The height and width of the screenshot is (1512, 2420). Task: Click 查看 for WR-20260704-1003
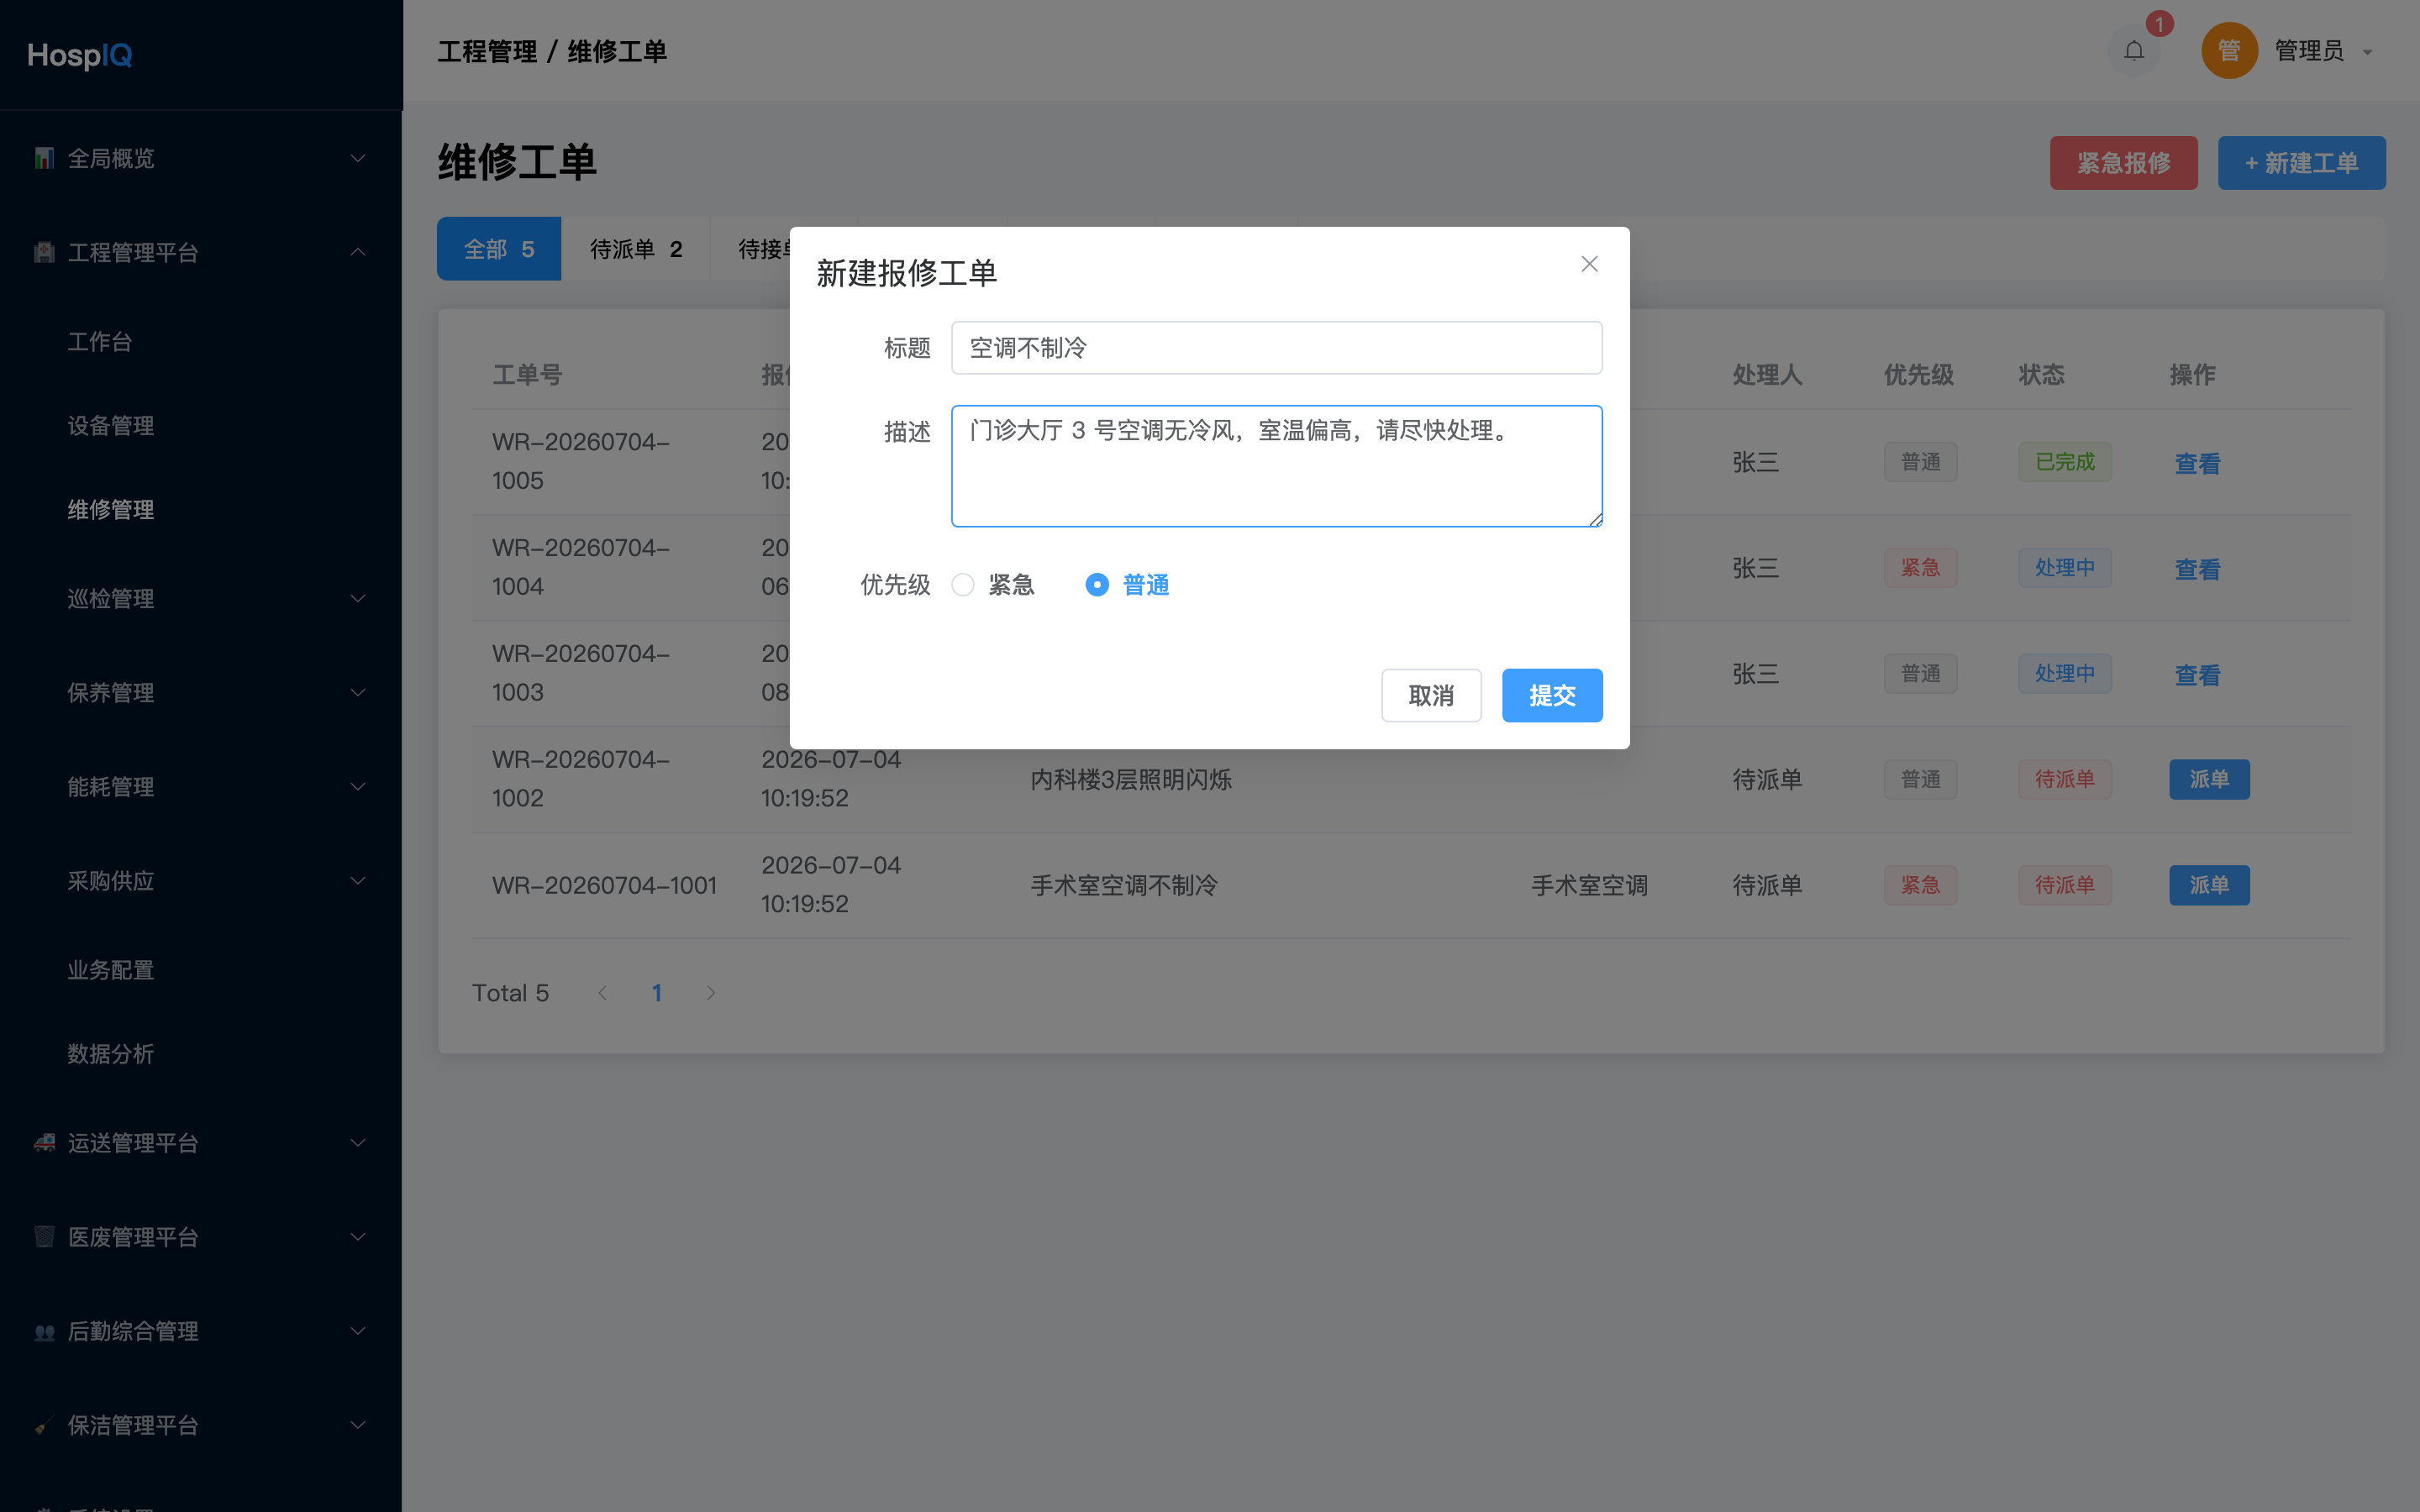point(2197,675)
